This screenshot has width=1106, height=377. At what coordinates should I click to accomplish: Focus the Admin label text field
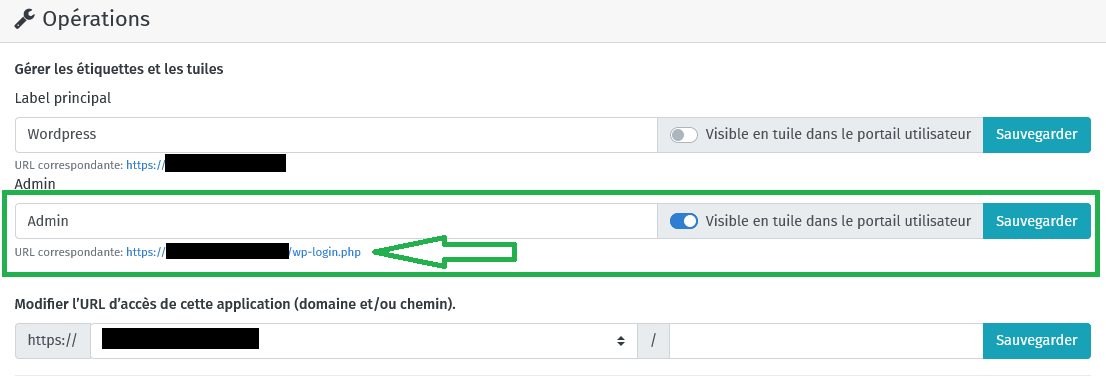click(x=336, y=221)
